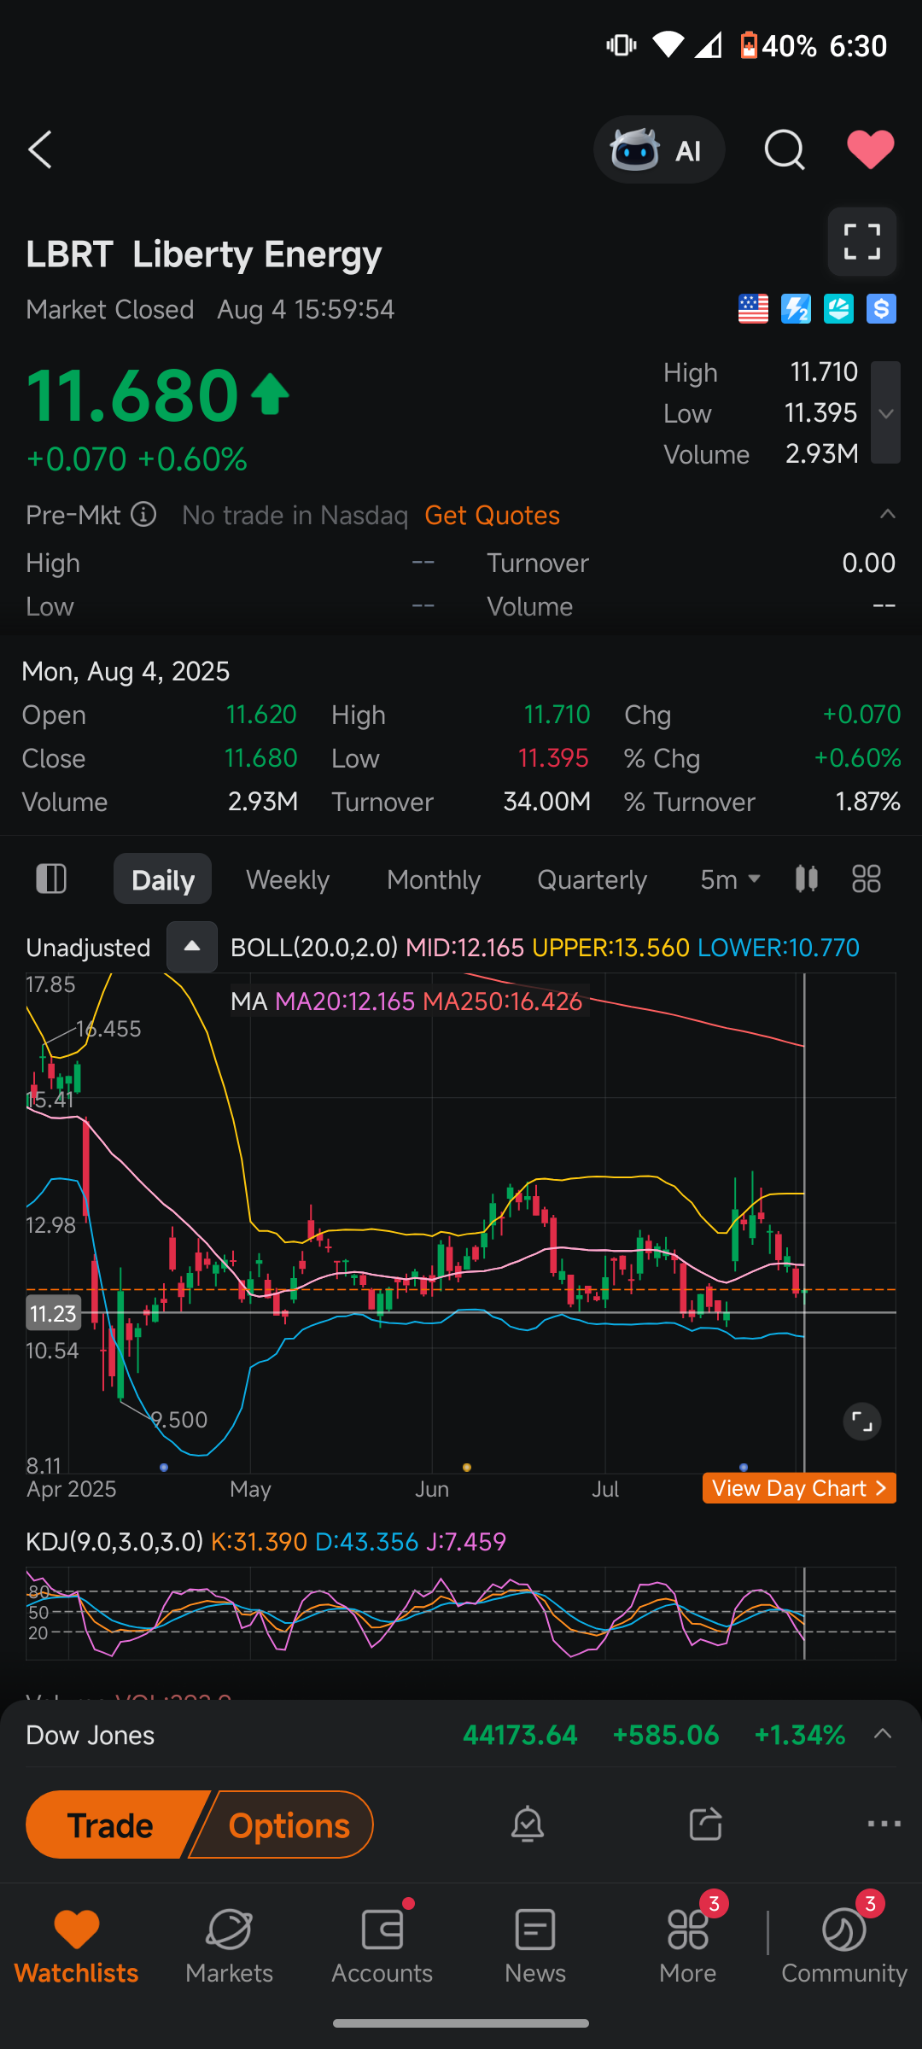Go to Markets in the bottom bar
This screenshot has width=922, height=2049.
229,1946
